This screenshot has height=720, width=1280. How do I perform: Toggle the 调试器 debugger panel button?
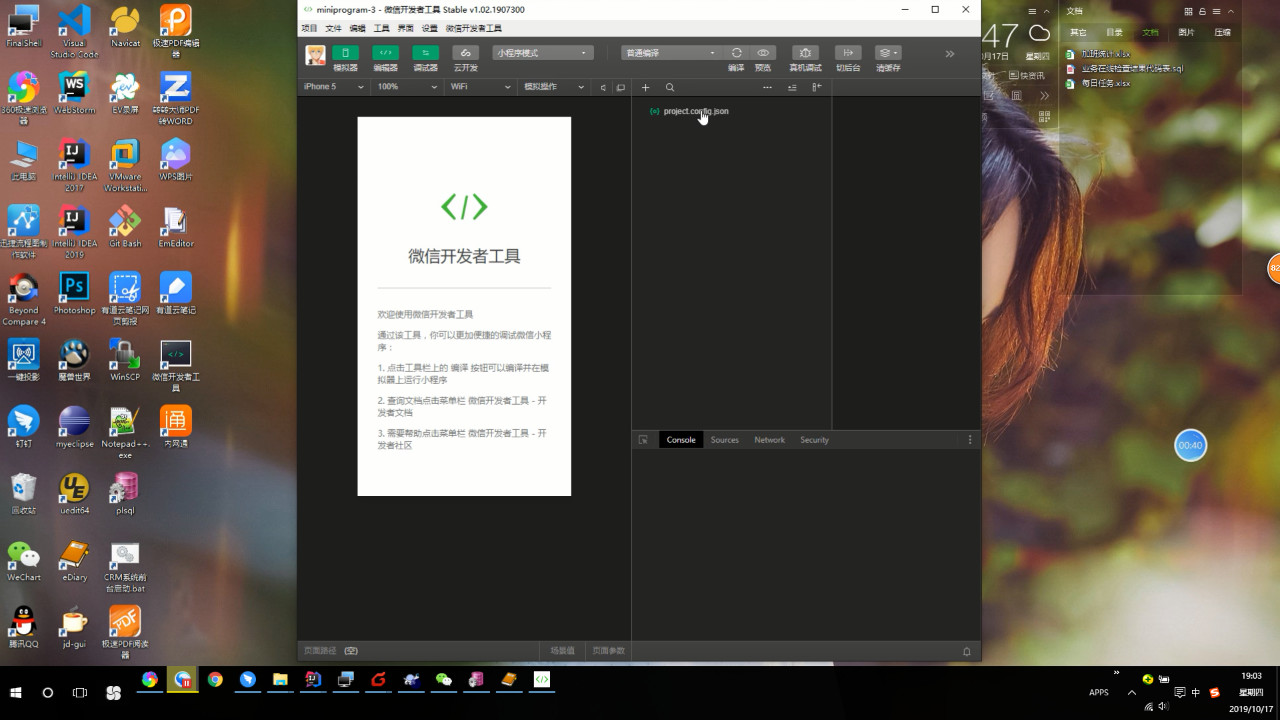(x=425, y=53)
